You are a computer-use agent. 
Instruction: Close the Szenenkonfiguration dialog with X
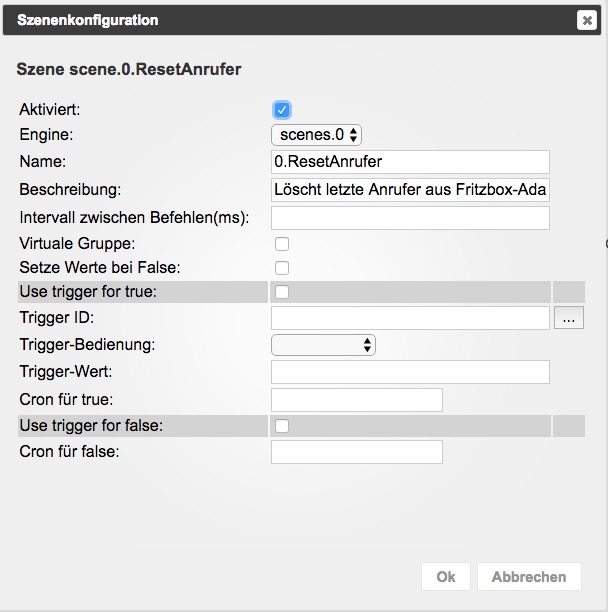click(586, 20)
